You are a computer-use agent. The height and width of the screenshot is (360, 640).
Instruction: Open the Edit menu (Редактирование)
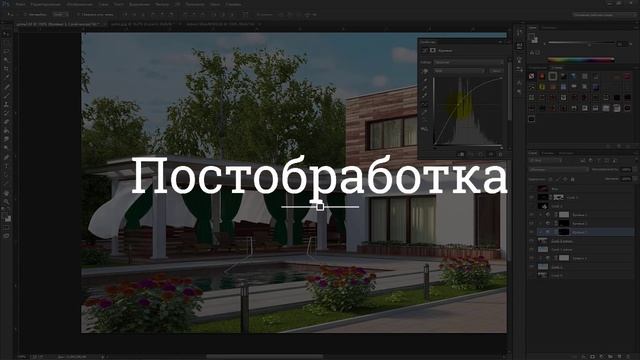pos(45,4)
